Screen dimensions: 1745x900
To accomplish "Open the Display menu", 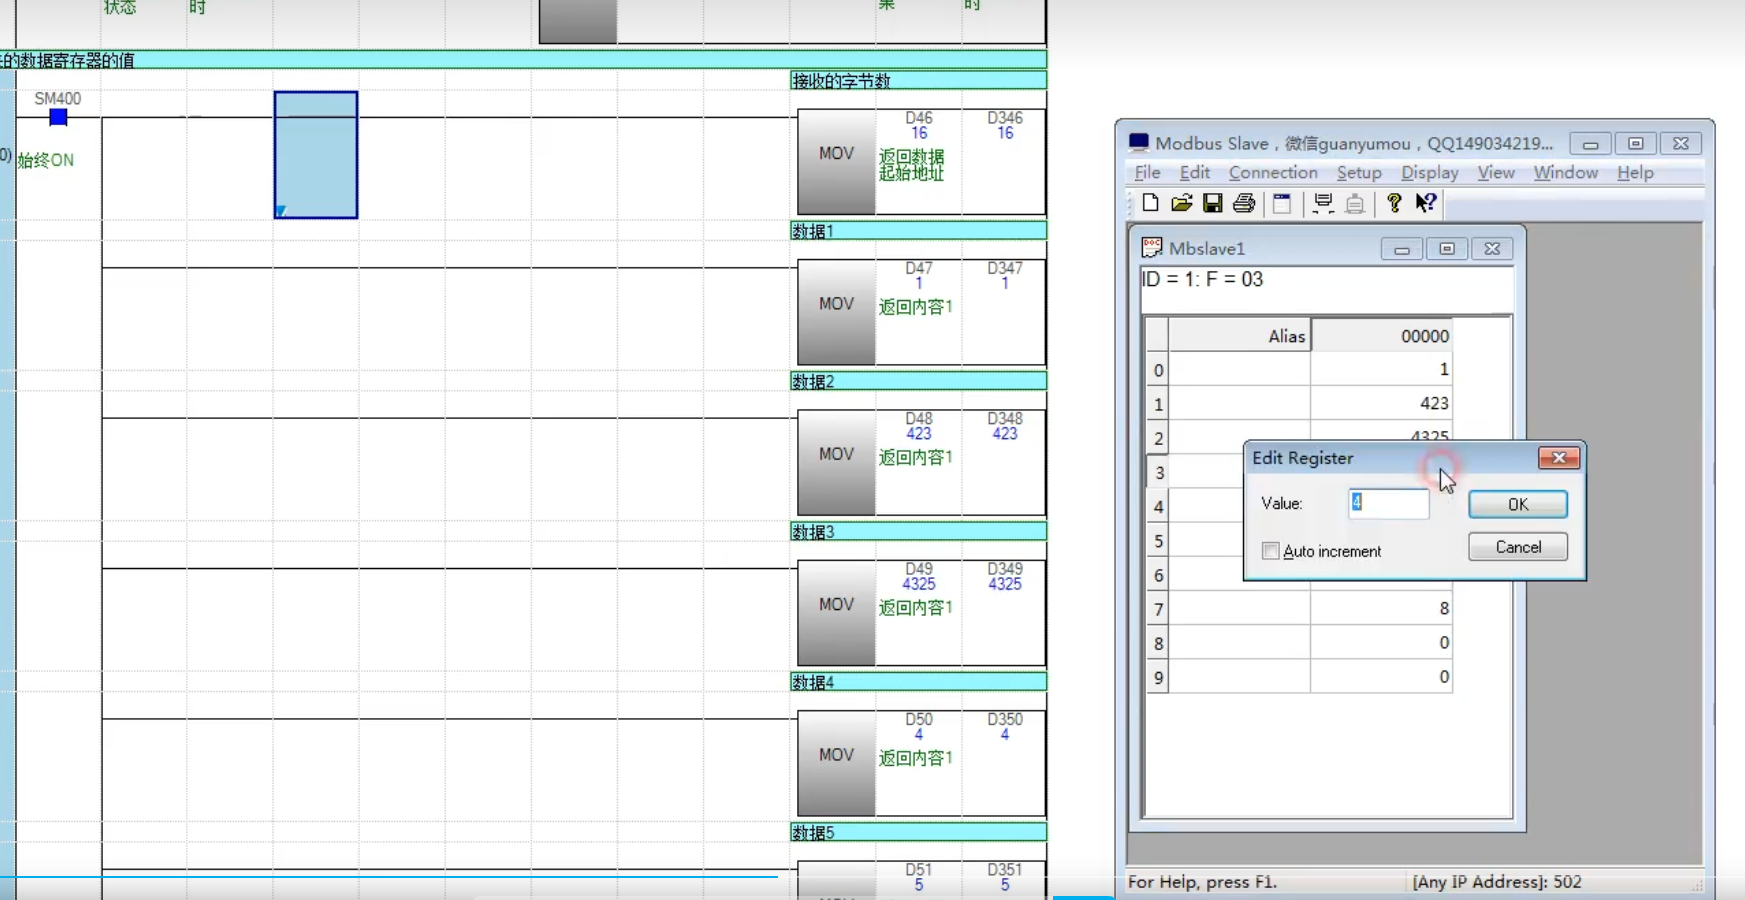I will point(1429,172).
